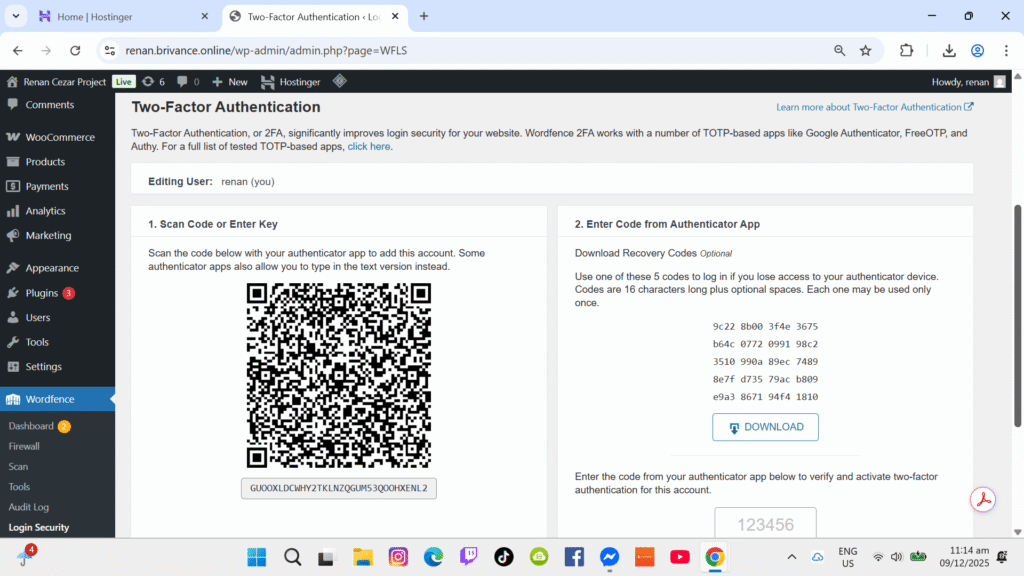Screen dimensions: 1024x576
Task: Click the Adobe PDF floating icon
Action: click(x=984, y=500)
